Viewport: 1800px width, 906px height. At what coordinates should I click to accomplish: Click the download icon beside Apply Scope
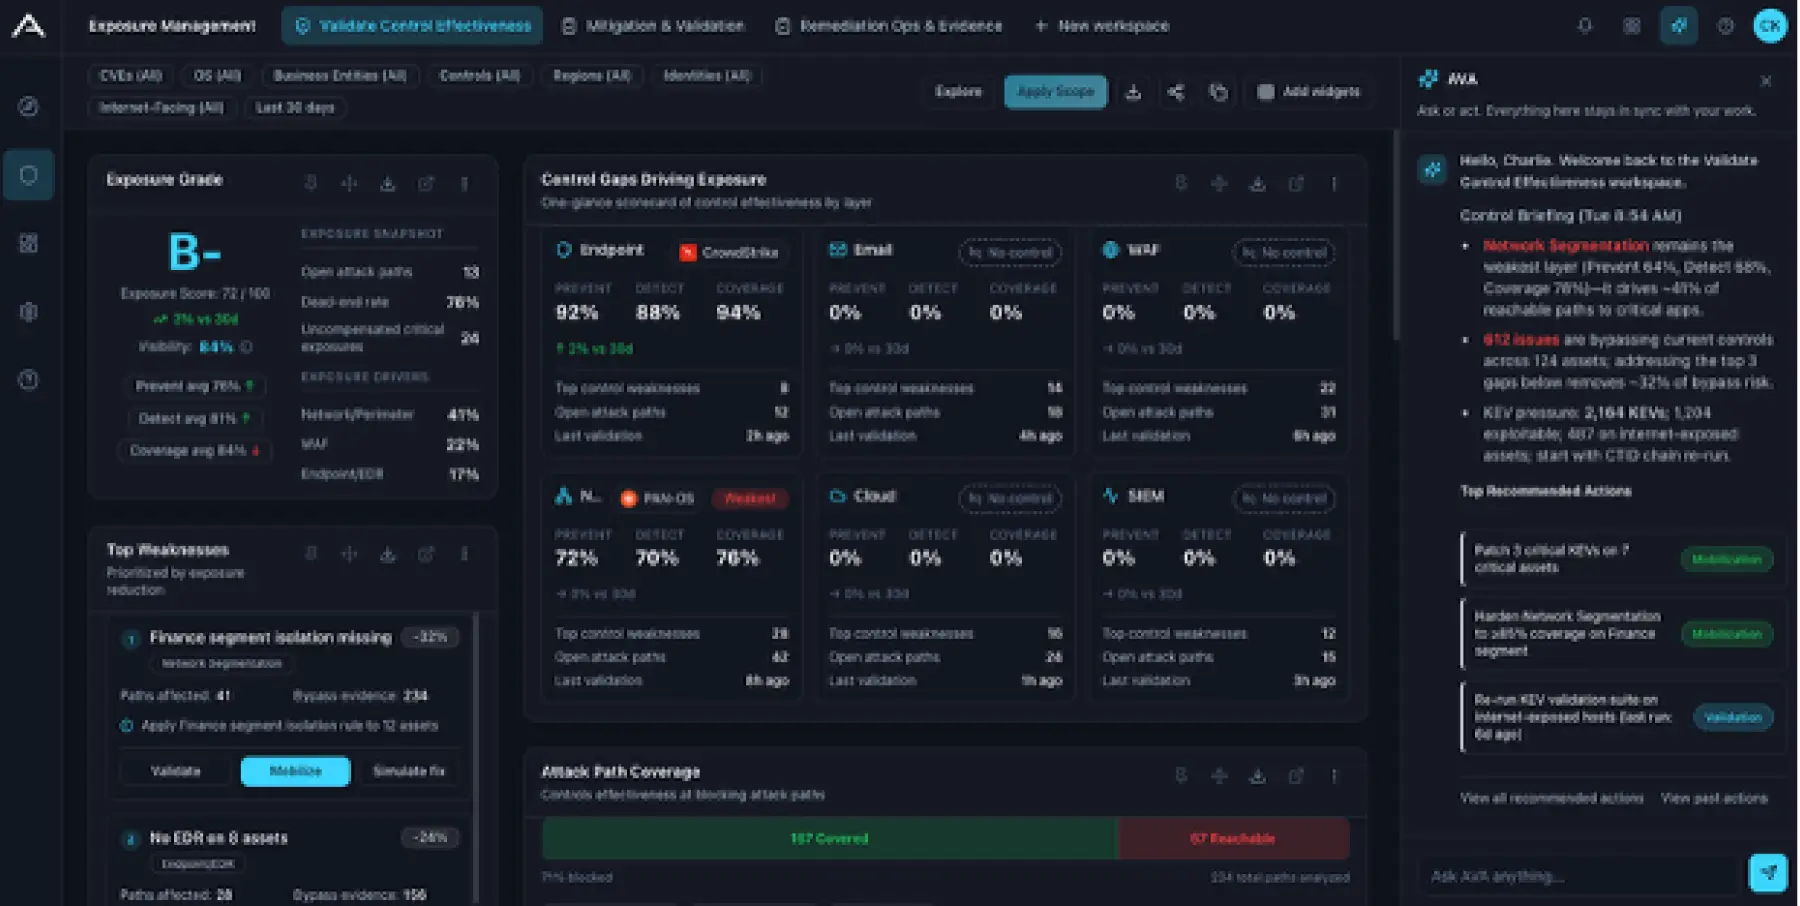pos(1133,92)
